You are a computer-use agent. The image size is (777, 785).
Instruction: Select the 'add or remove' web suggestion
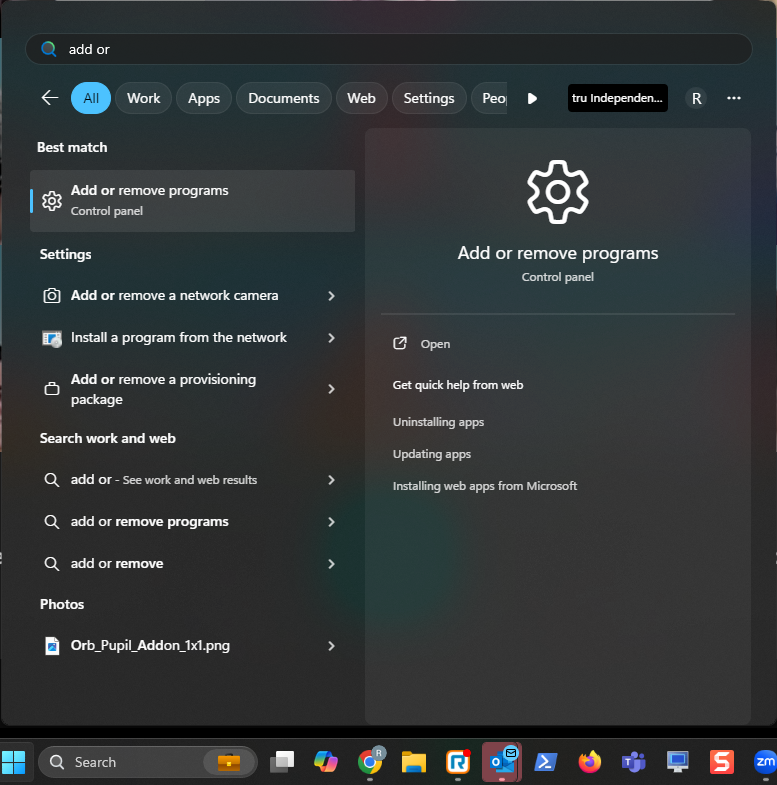(x=193, y=564)
